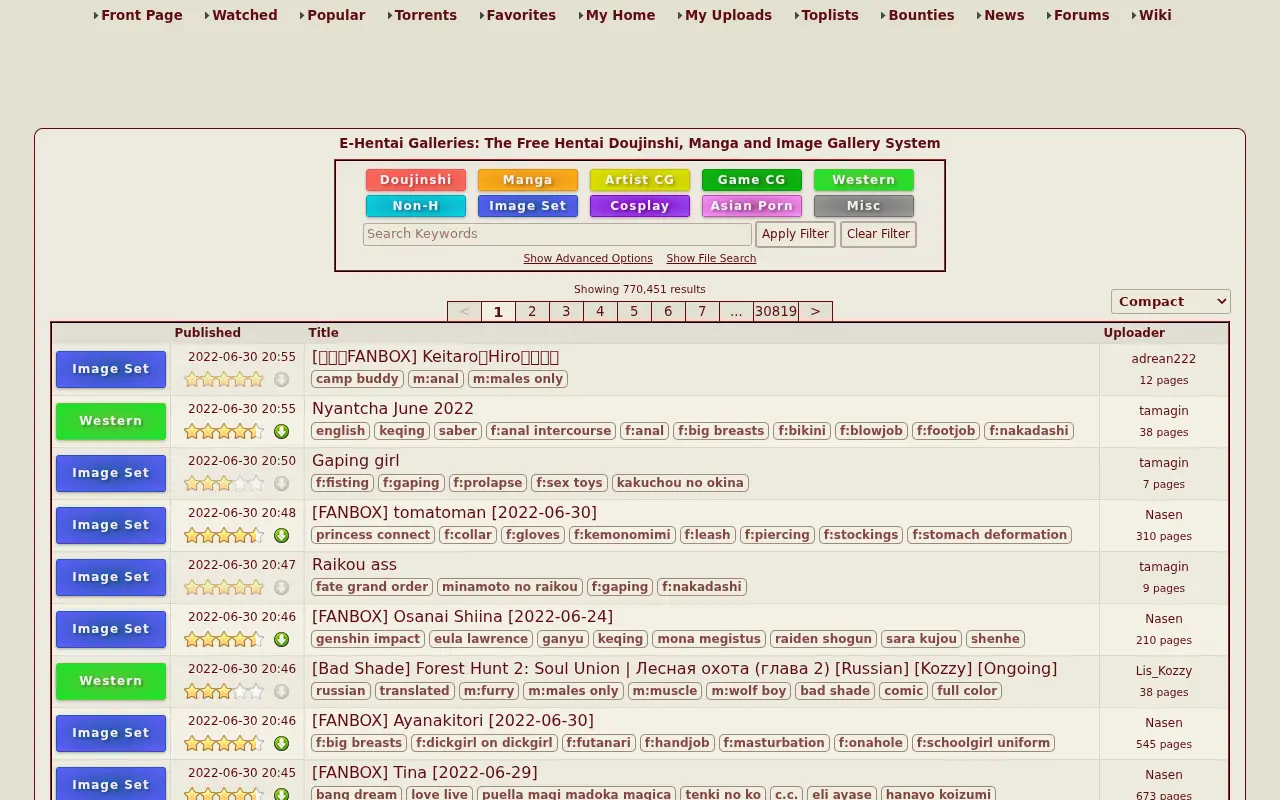Focus the Search Keywords field
1280x800 pixels.
[557, 234]
